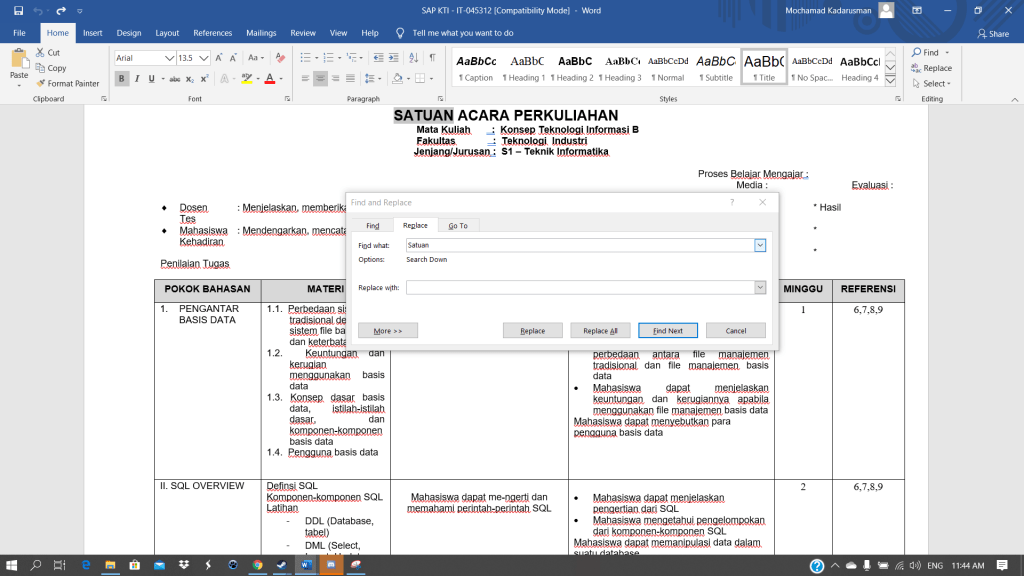Switch to the Go To tab
This screenshot has width=1024, height=576.
click(457, 226)
